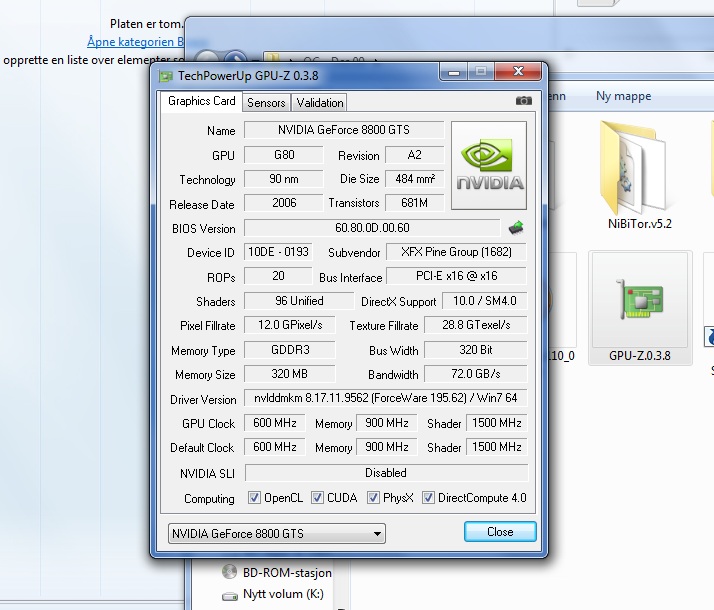Click the NVIDIA logo image
714x610 pixels.
[x=489, y=166]
